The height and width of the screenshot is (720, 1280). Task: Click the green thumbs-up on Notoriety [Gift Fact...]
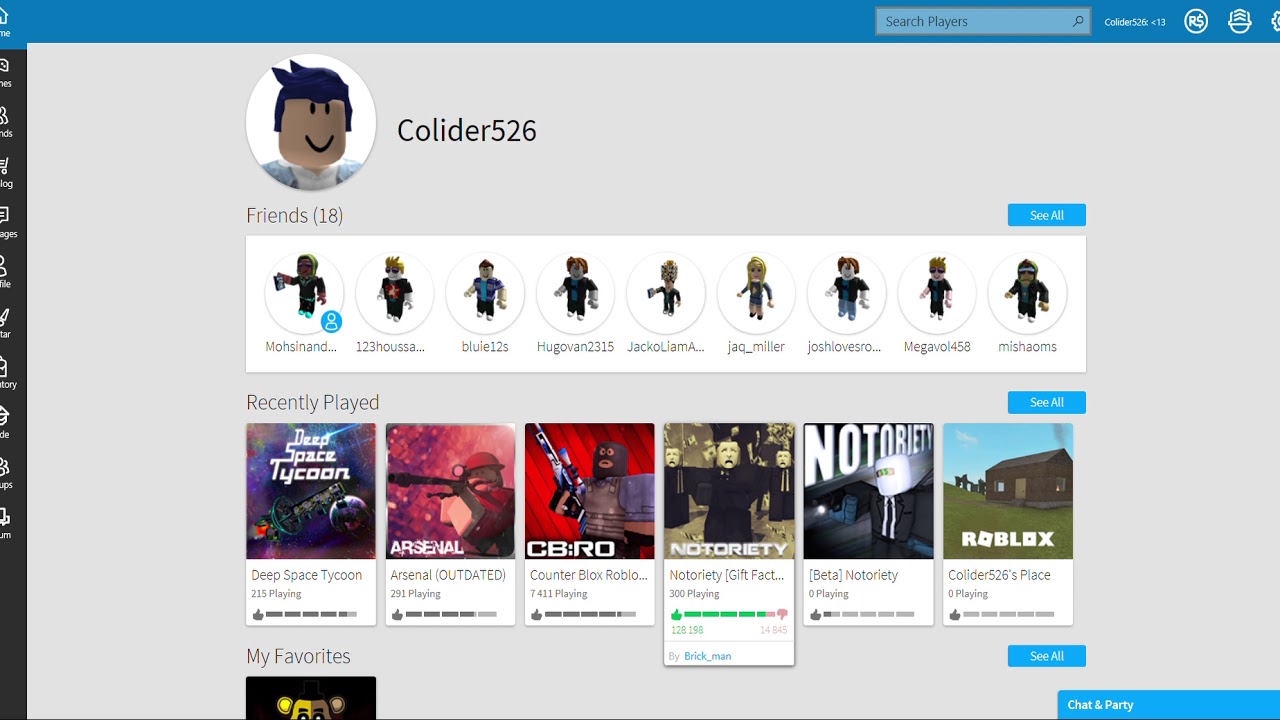click(x=676, y=614)
